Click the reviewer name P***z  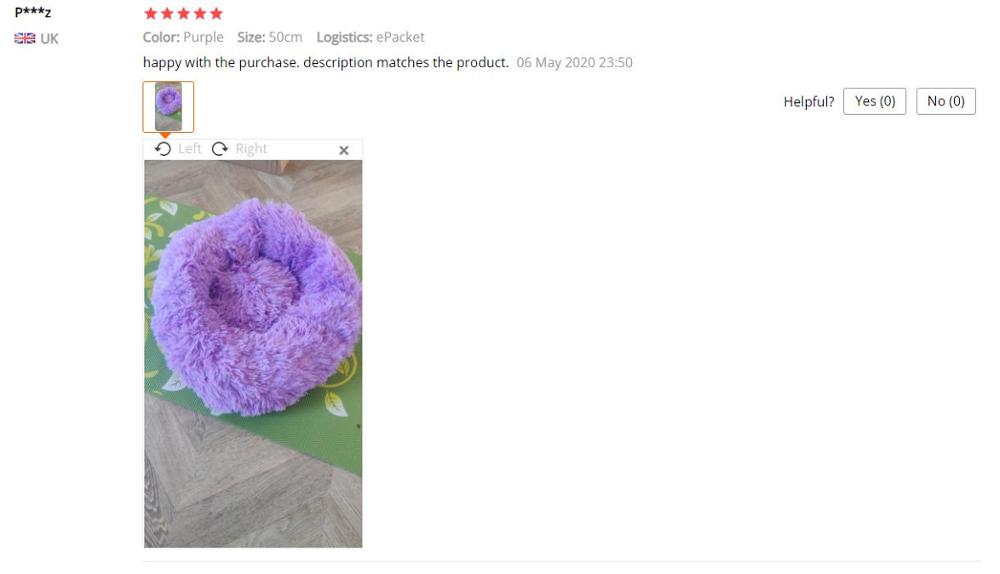[x=33, y=12]
